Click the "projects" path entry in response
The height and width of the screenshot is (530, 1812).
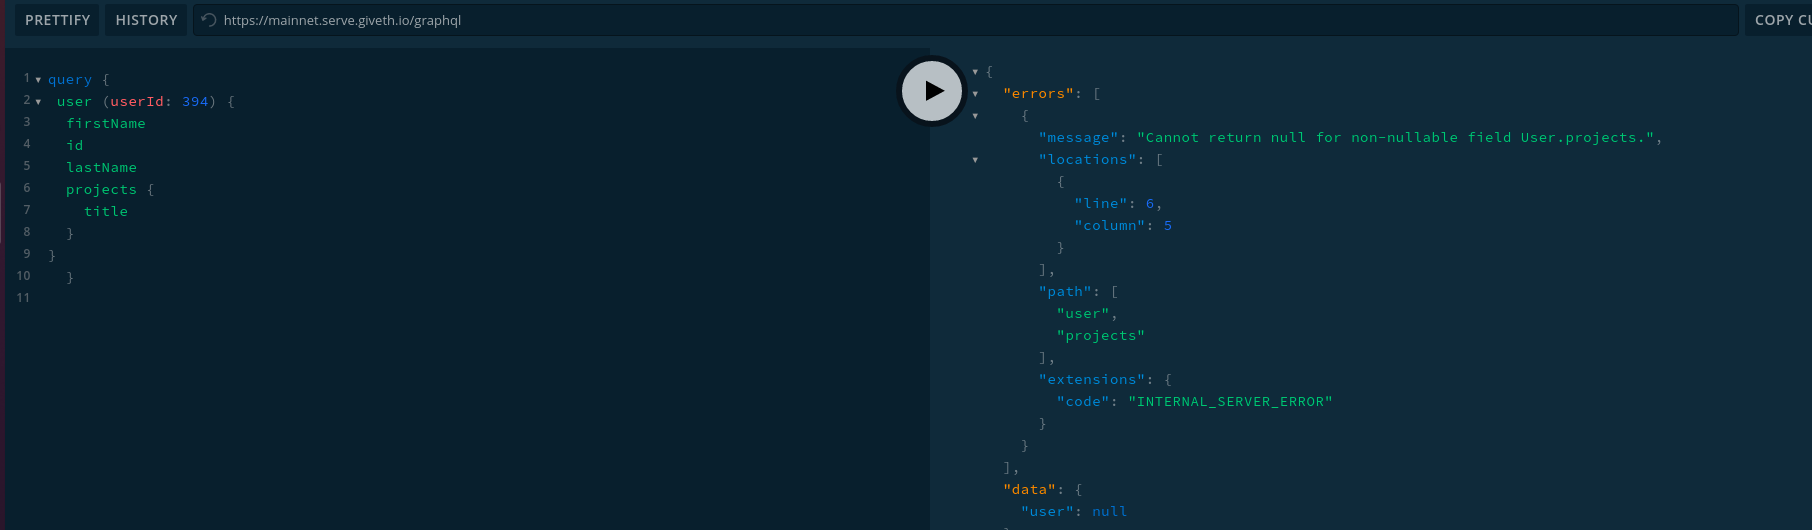[1101, 336]
